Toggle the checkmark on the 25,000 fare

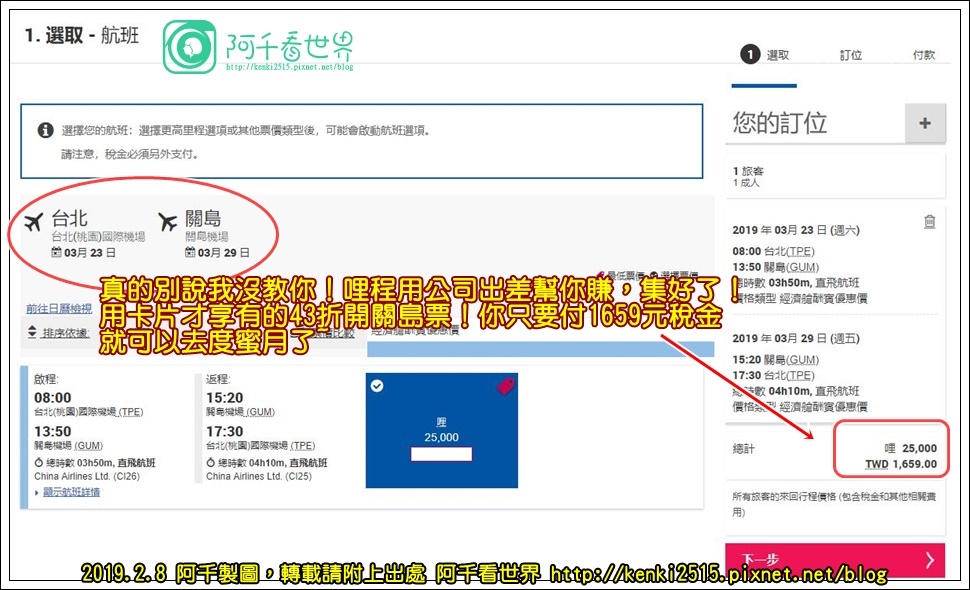pyautogui.click(x=377, y=386)
